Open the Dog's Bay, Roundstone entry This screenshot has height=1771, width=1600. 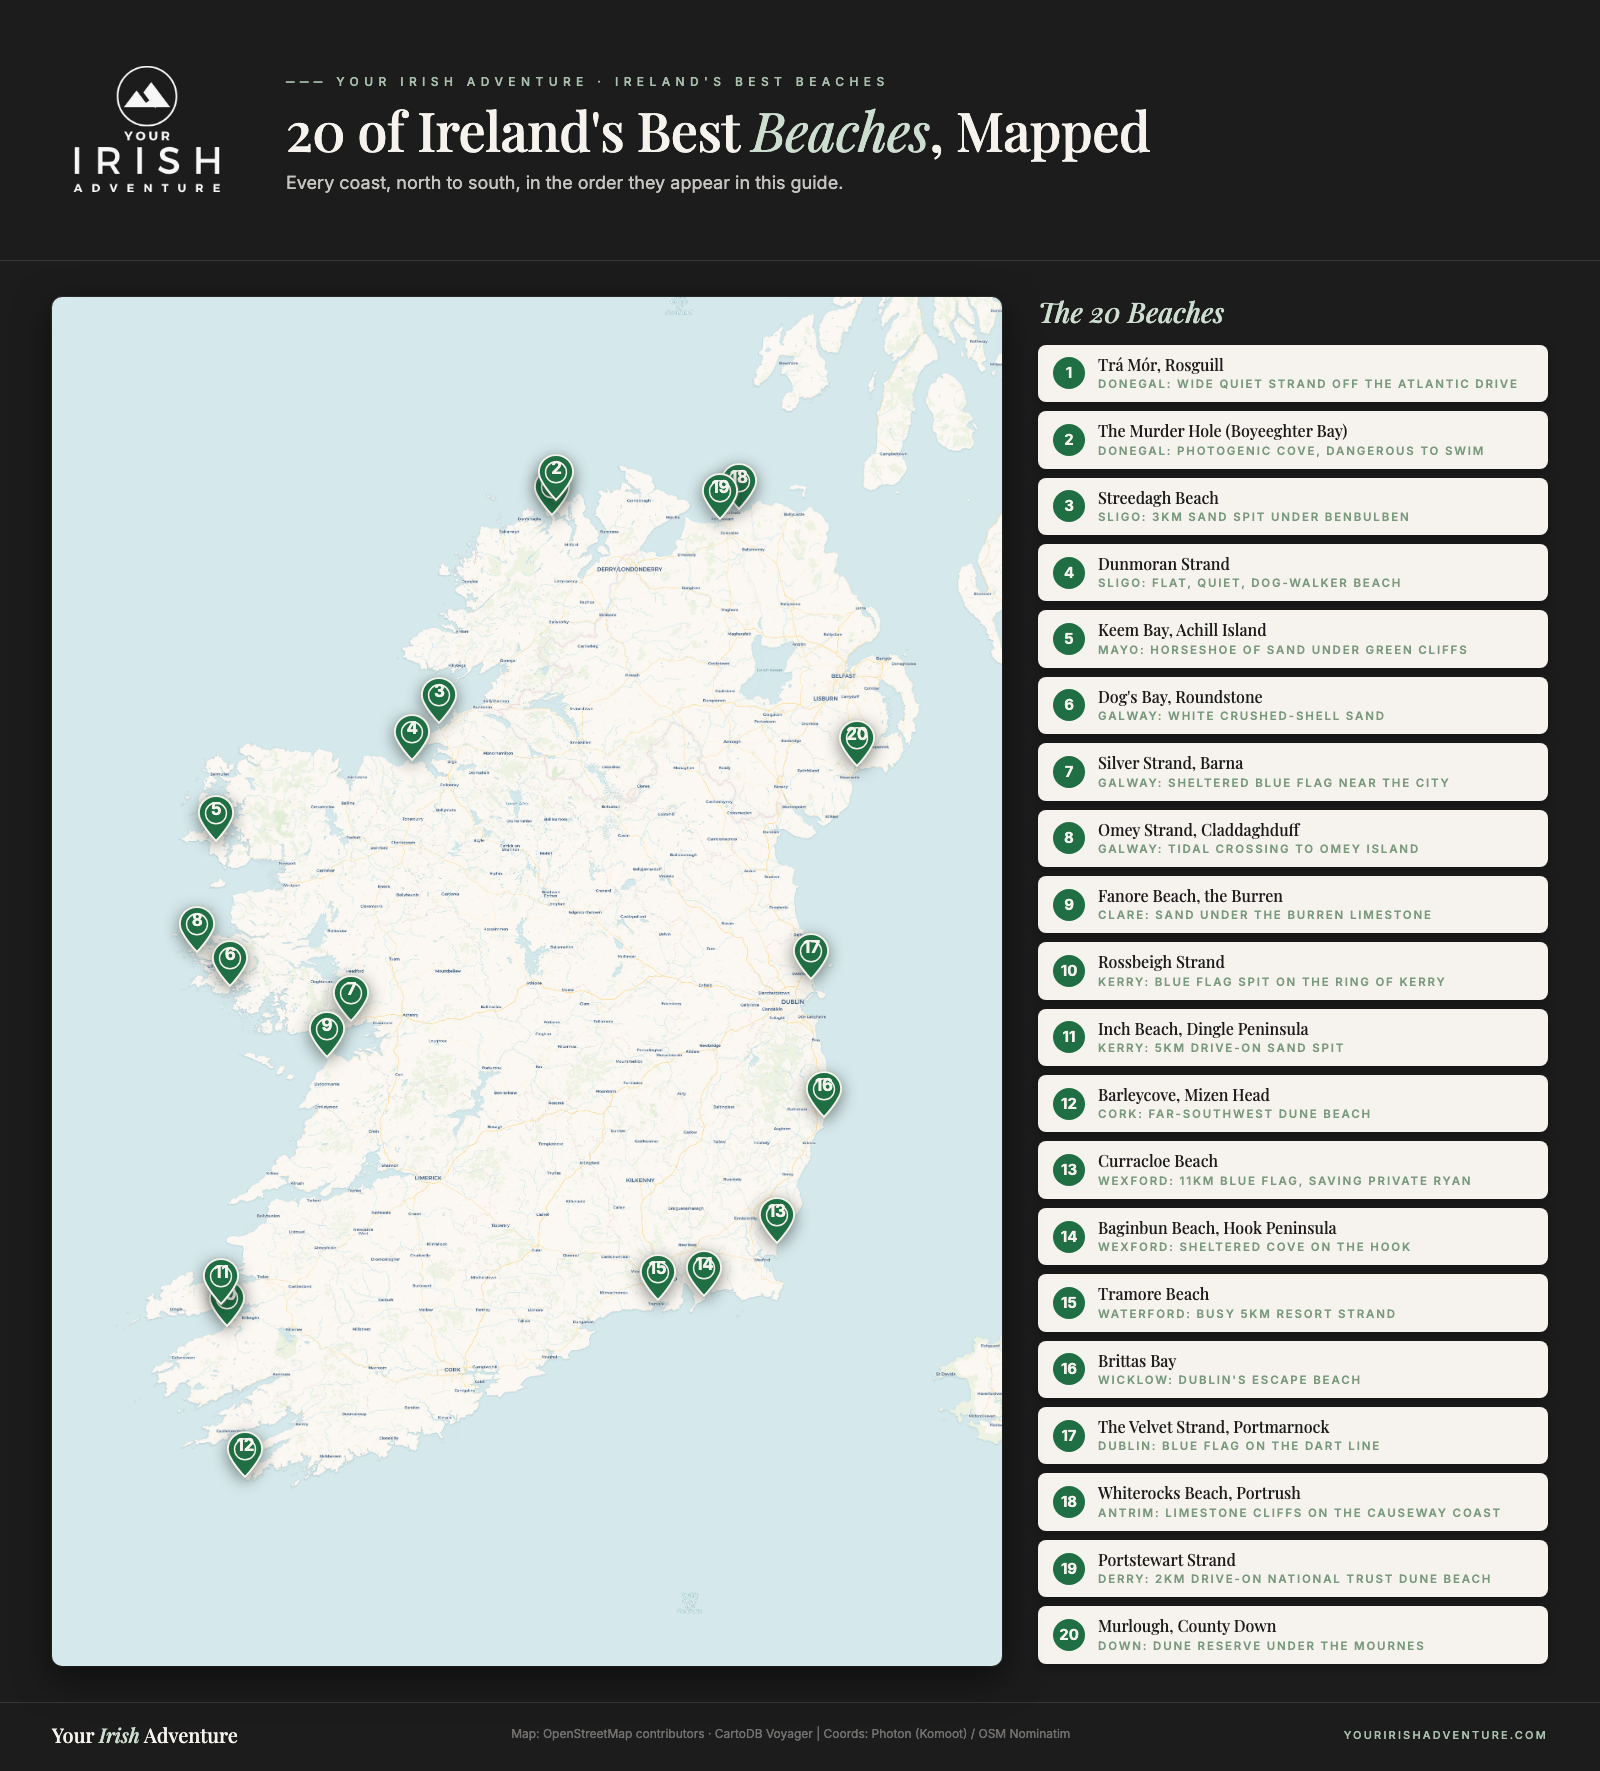coord(1293,705)
